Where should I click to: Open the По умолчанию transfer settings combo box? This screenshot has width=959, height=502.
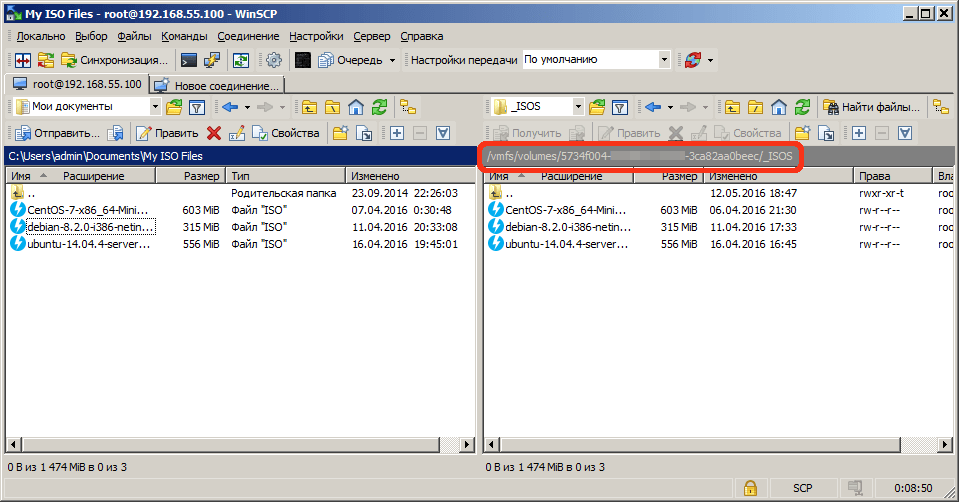[596, 59]
